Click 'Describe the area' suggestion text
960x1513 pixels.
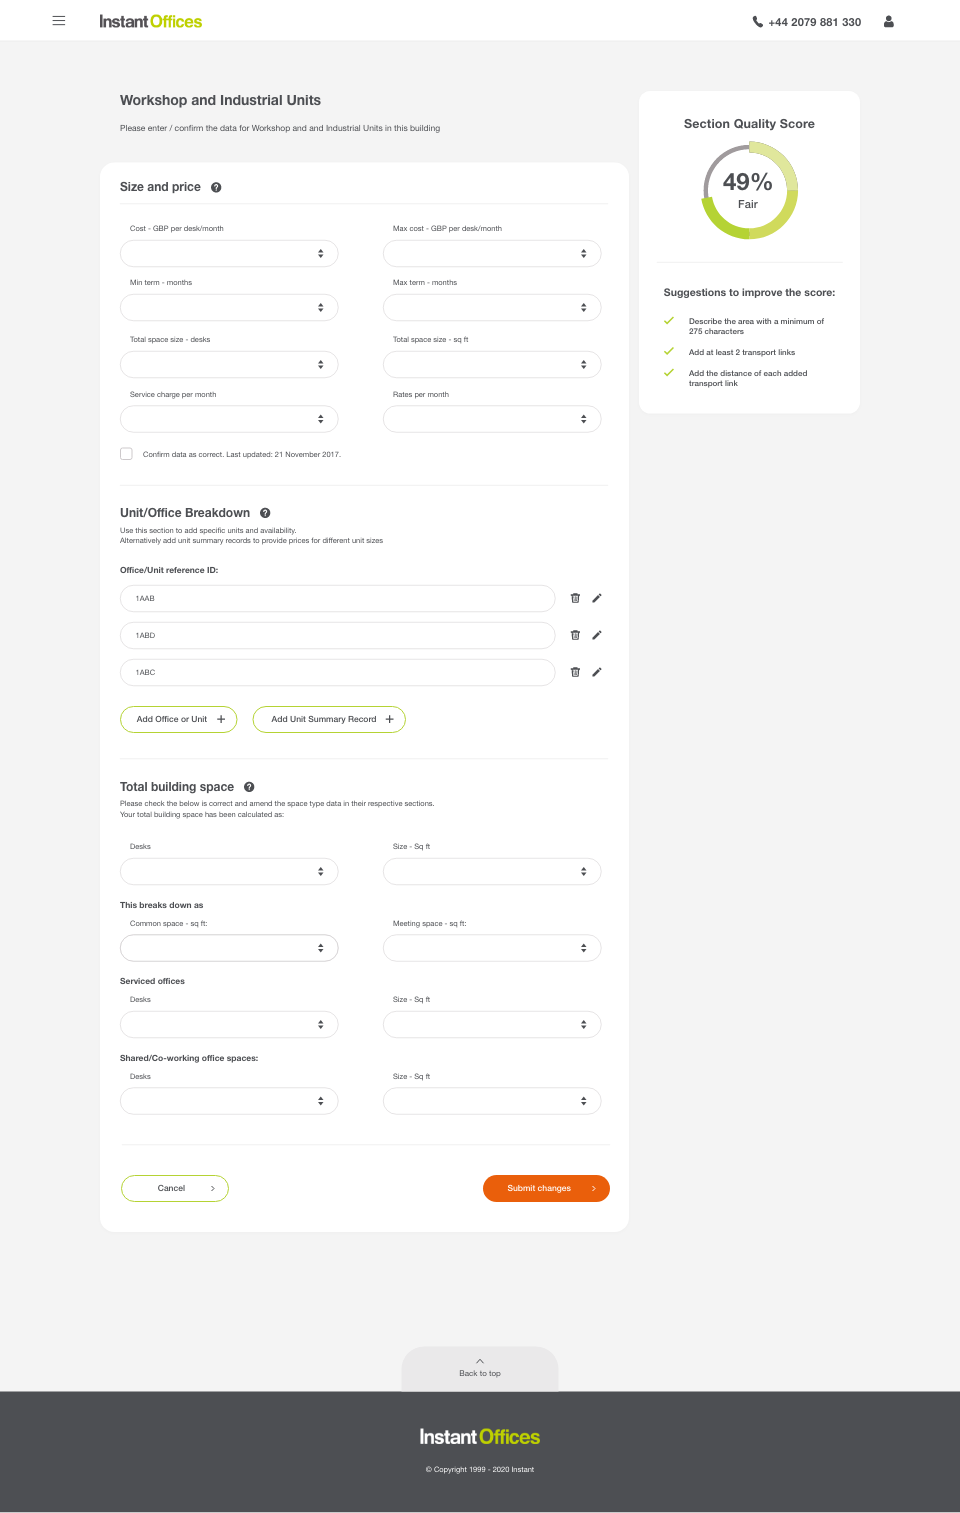(756, 326)
